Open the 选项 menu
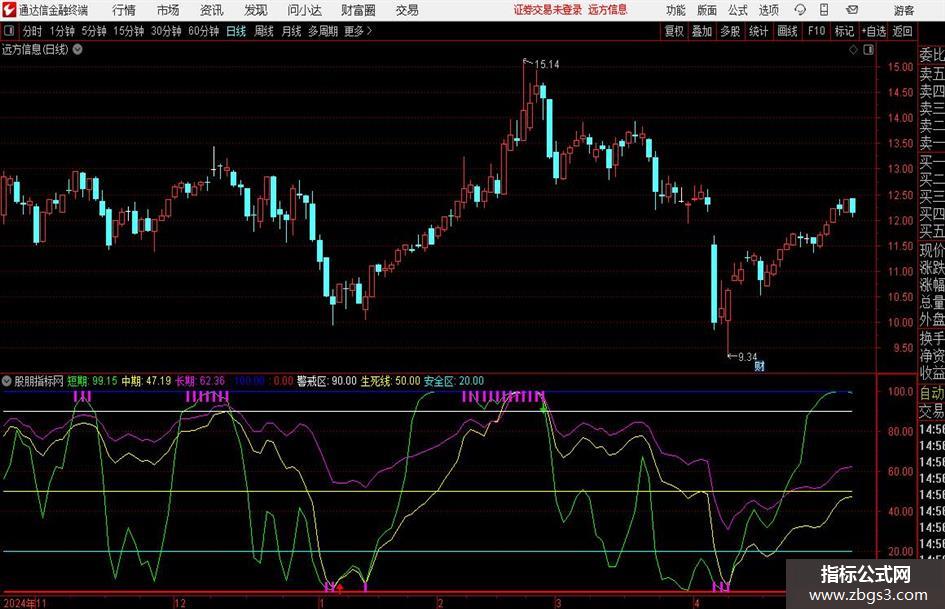Viewport: 945px width, 609px height. [x=768, y=10]
